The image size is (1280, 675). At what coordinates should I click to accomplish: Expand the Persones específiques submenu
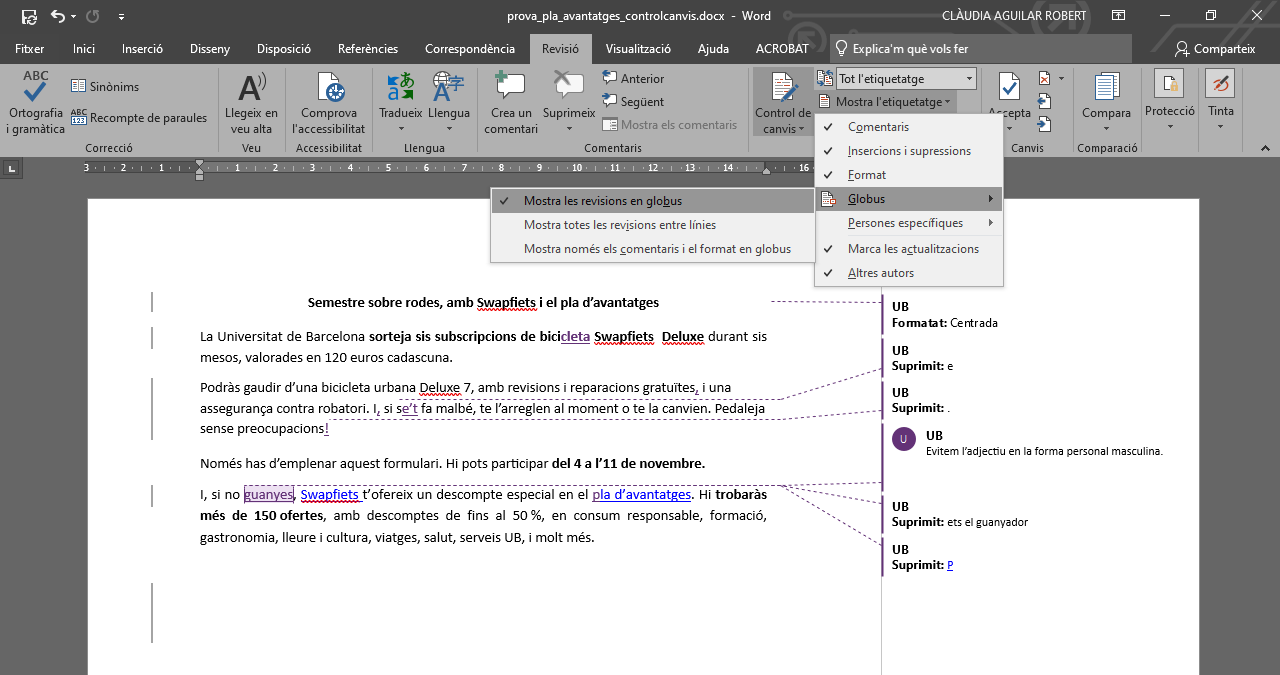pyautogui.click(x=905, y=223)
